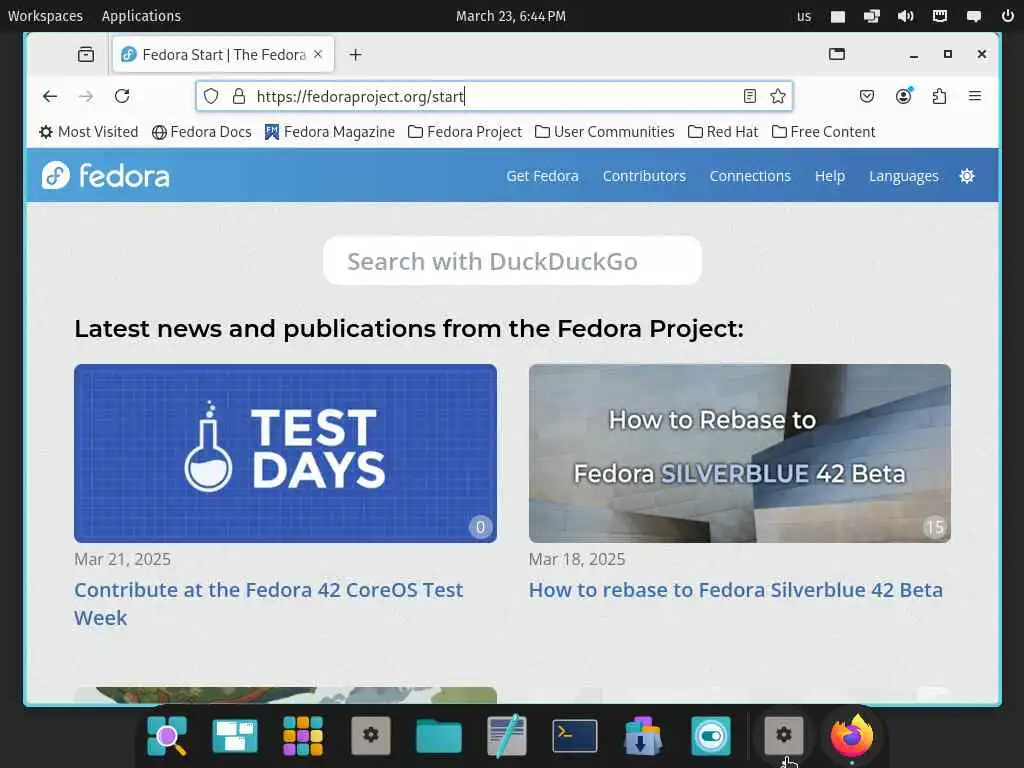Click the Firefox icon in dock
This screenshot has height=768, width=1024.
[852, 736]
